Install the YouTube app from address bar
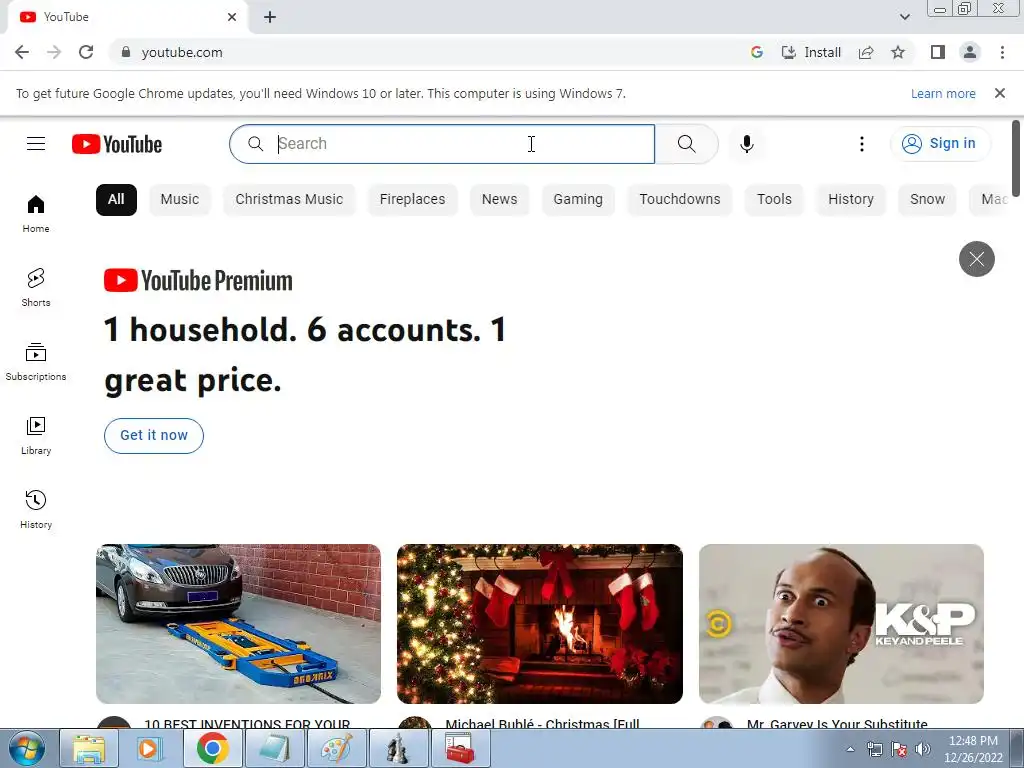This screenshot has width=1024, height=768. coord(811,52)
